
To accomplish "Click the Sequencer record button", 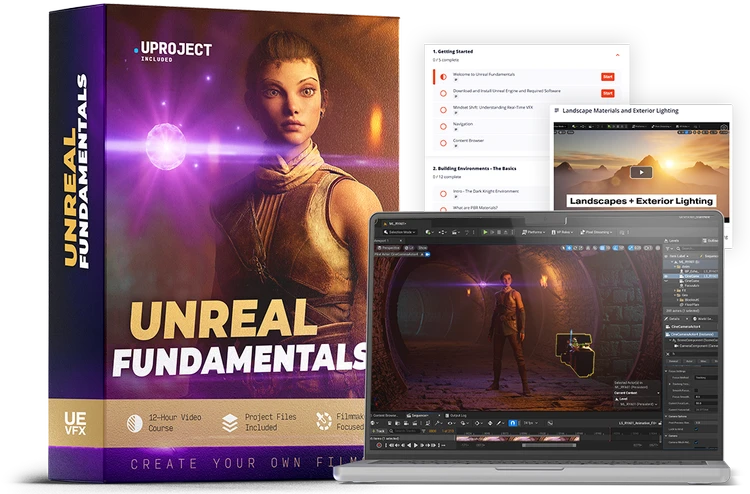I will pyautogui.click(x=379, y=446).
